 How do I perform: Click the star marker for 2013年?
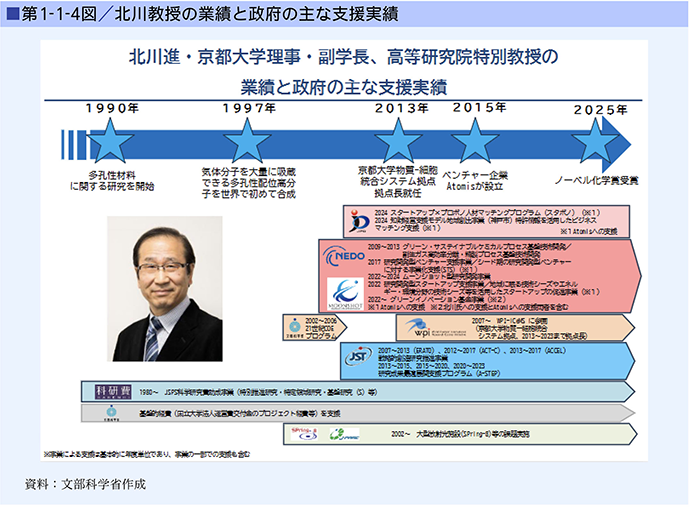[398, 141]
